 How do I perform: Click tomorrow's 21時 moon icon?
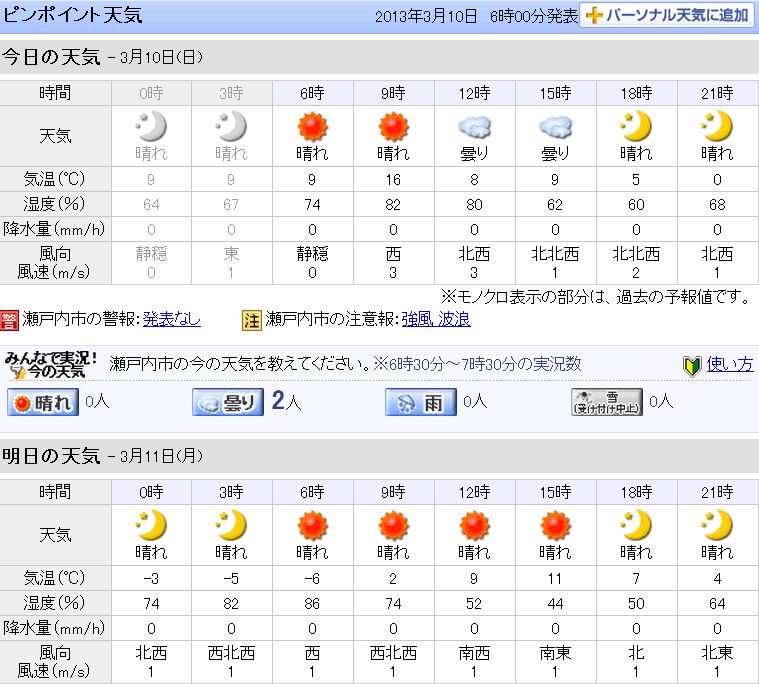pos(717,525)
